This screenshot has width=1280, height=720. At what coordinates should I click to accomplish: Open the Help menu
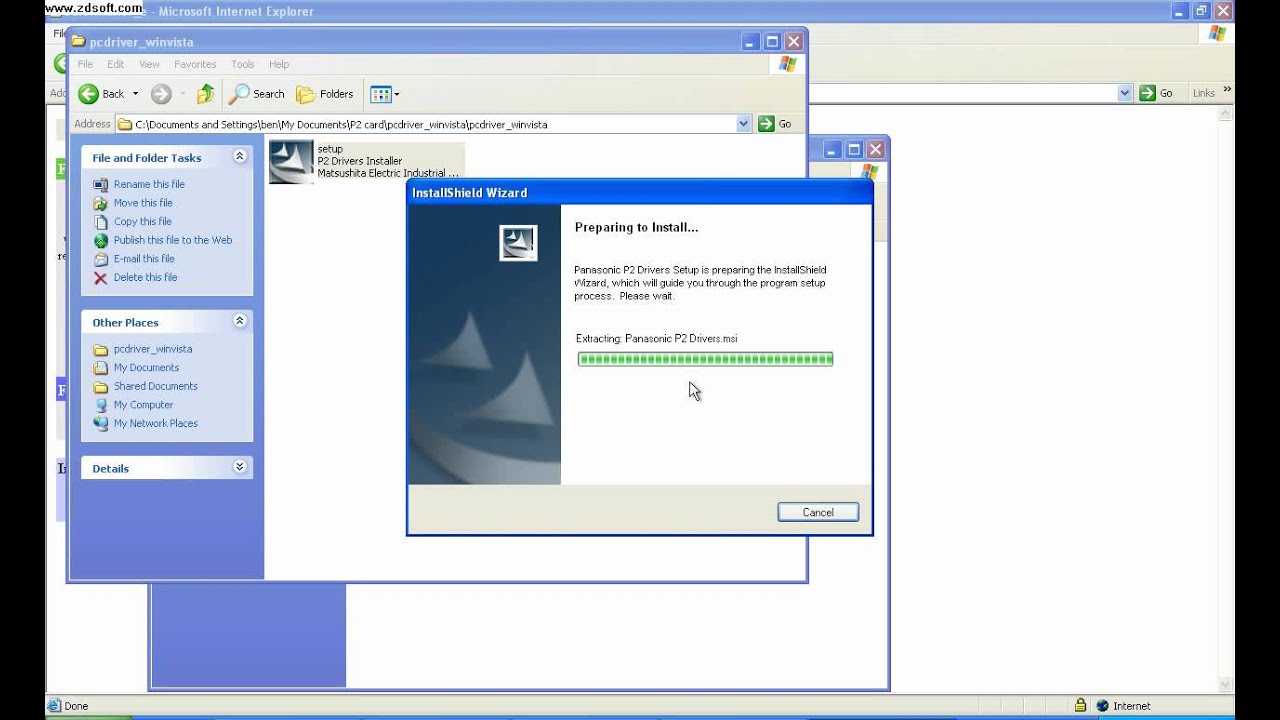click(279, 64)
